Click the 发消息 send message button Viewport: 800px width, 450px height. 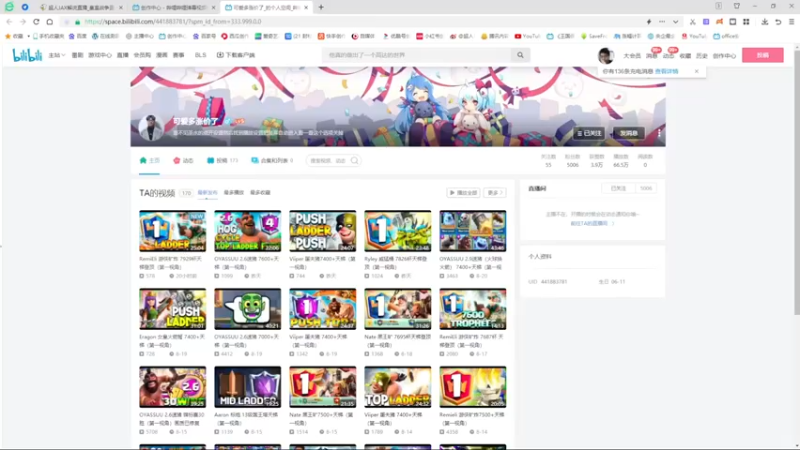pyautogui.click(x=629, y=133)
